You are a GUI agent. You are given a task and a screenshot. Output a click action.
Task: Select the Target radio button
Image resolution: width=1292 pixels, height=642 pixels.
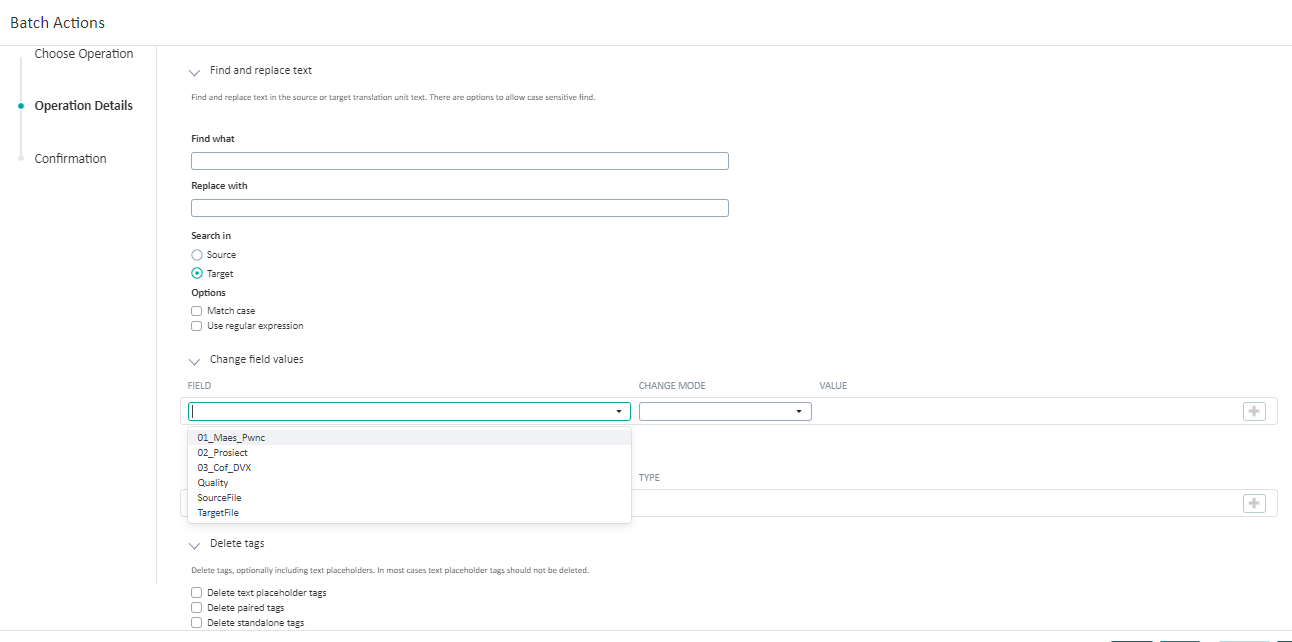click(x=197, y=273)
